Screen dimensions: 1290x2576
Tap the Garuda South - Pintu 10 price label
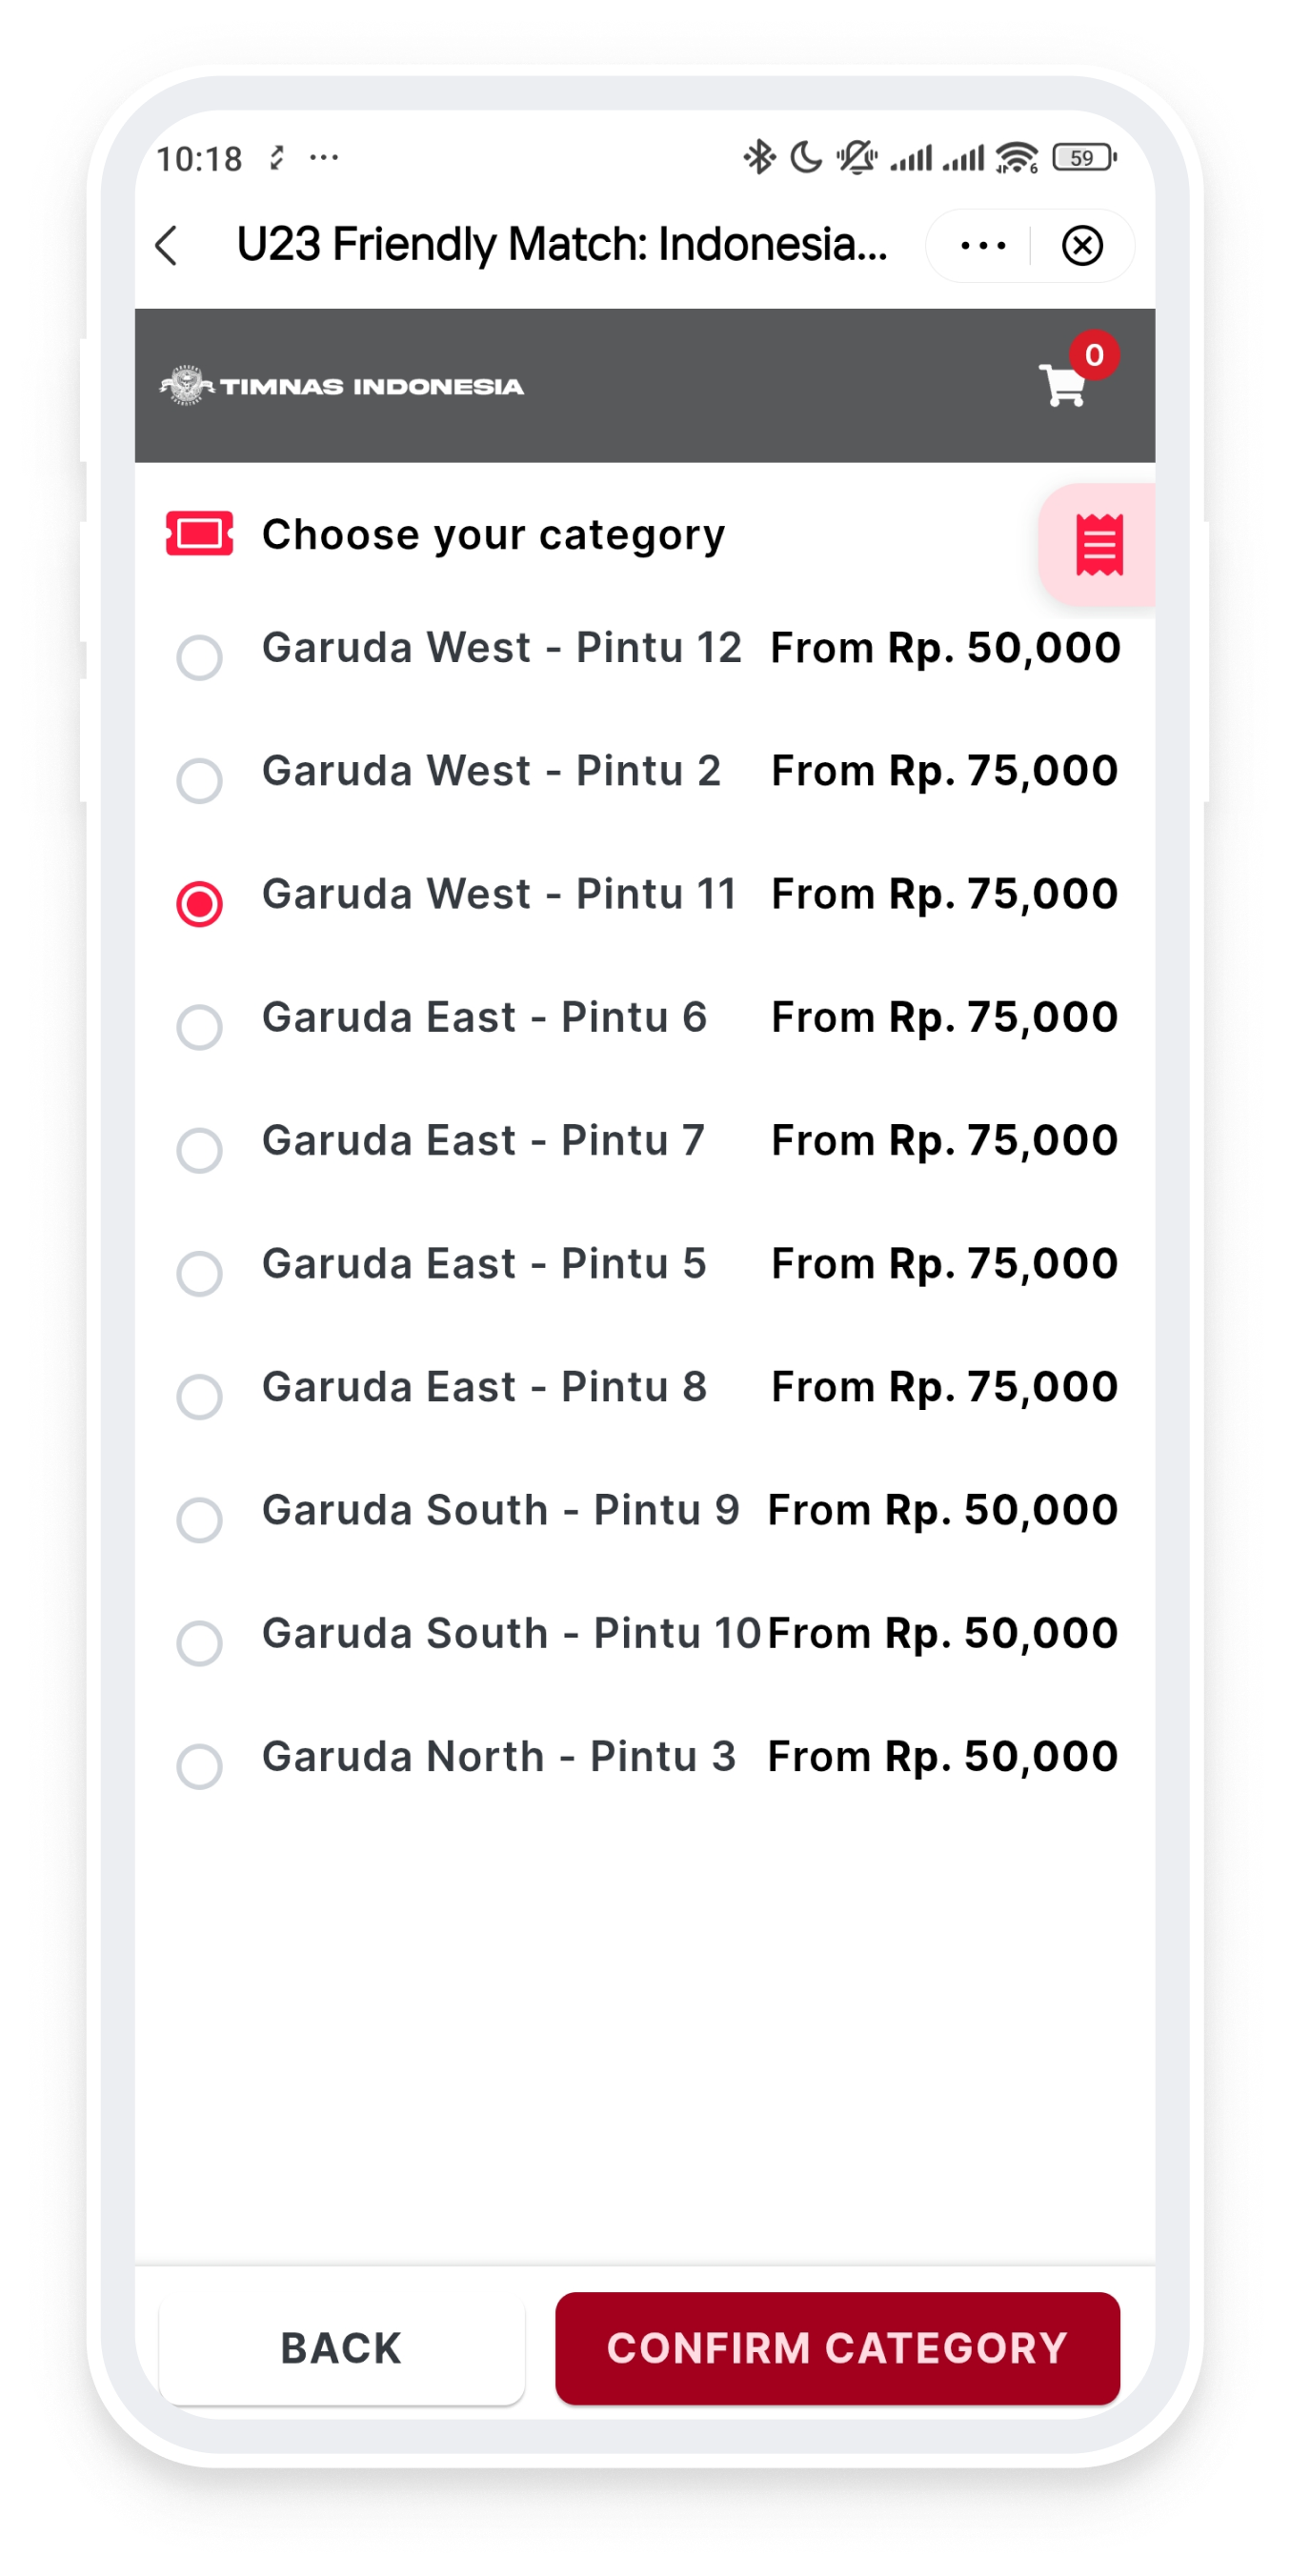point(942,1634)
